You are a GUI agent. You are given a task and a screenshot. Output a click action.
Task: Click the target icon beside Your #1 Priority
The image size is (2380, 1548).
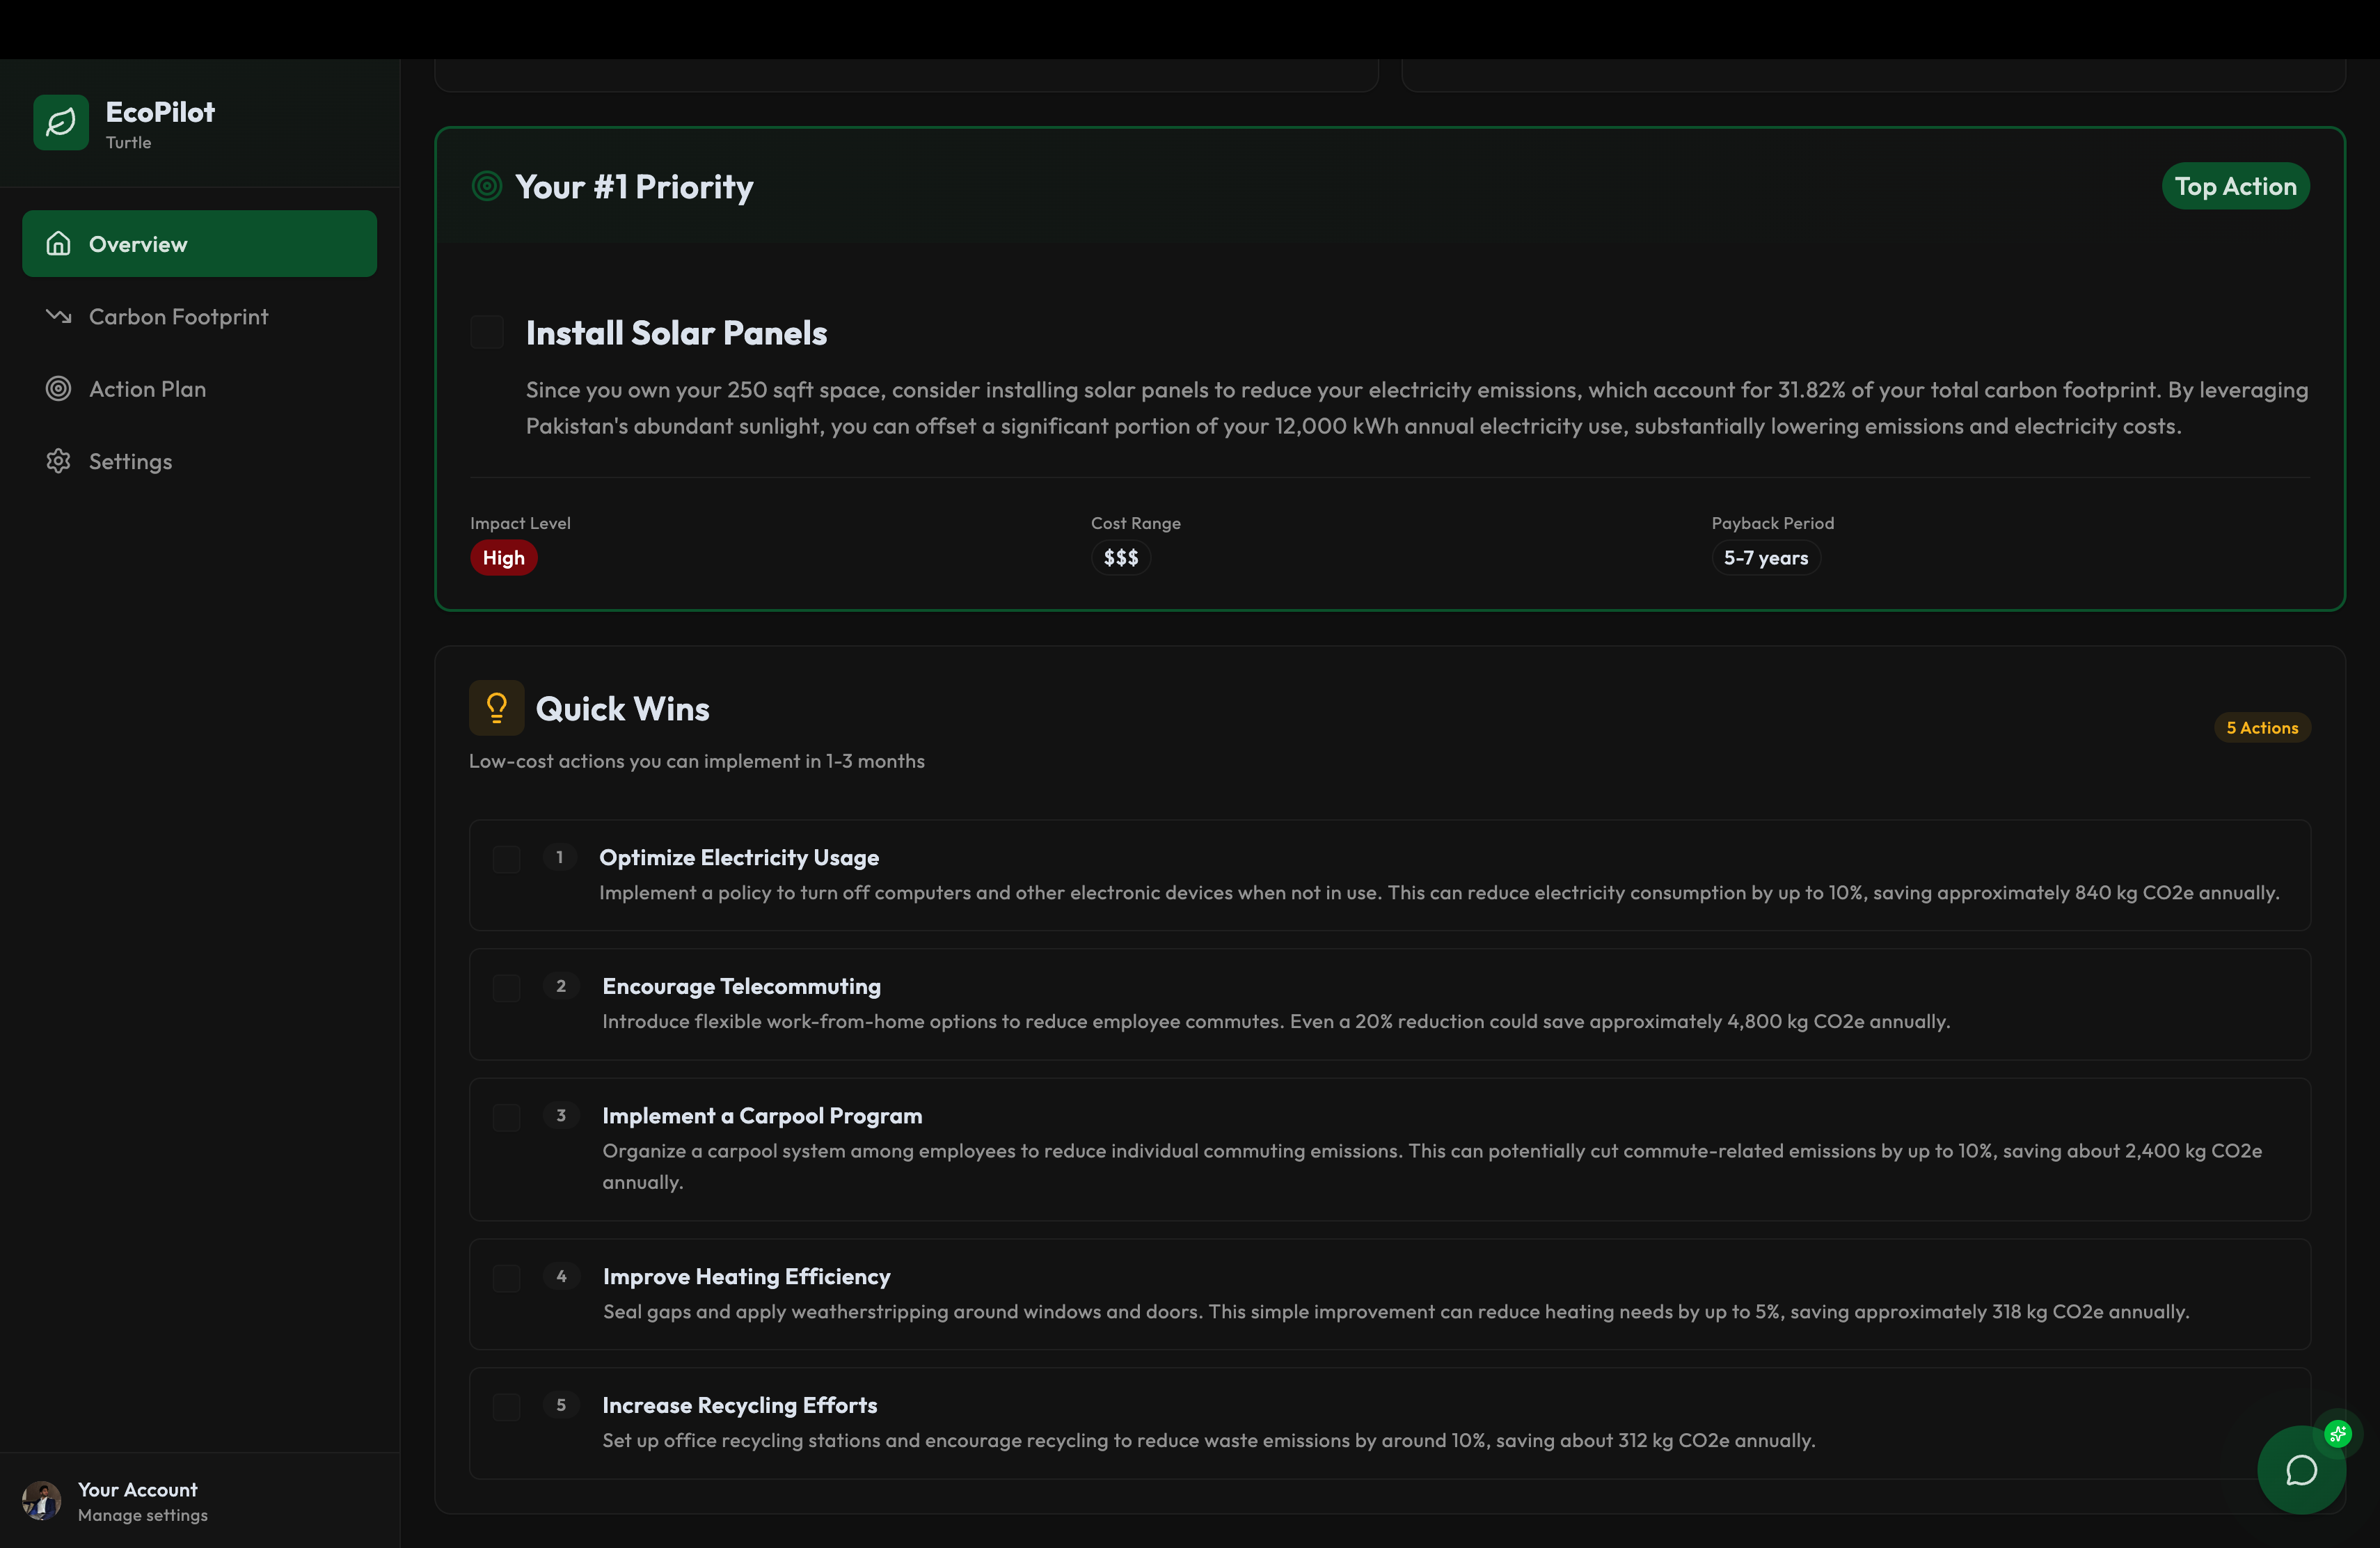pos(487,186)
